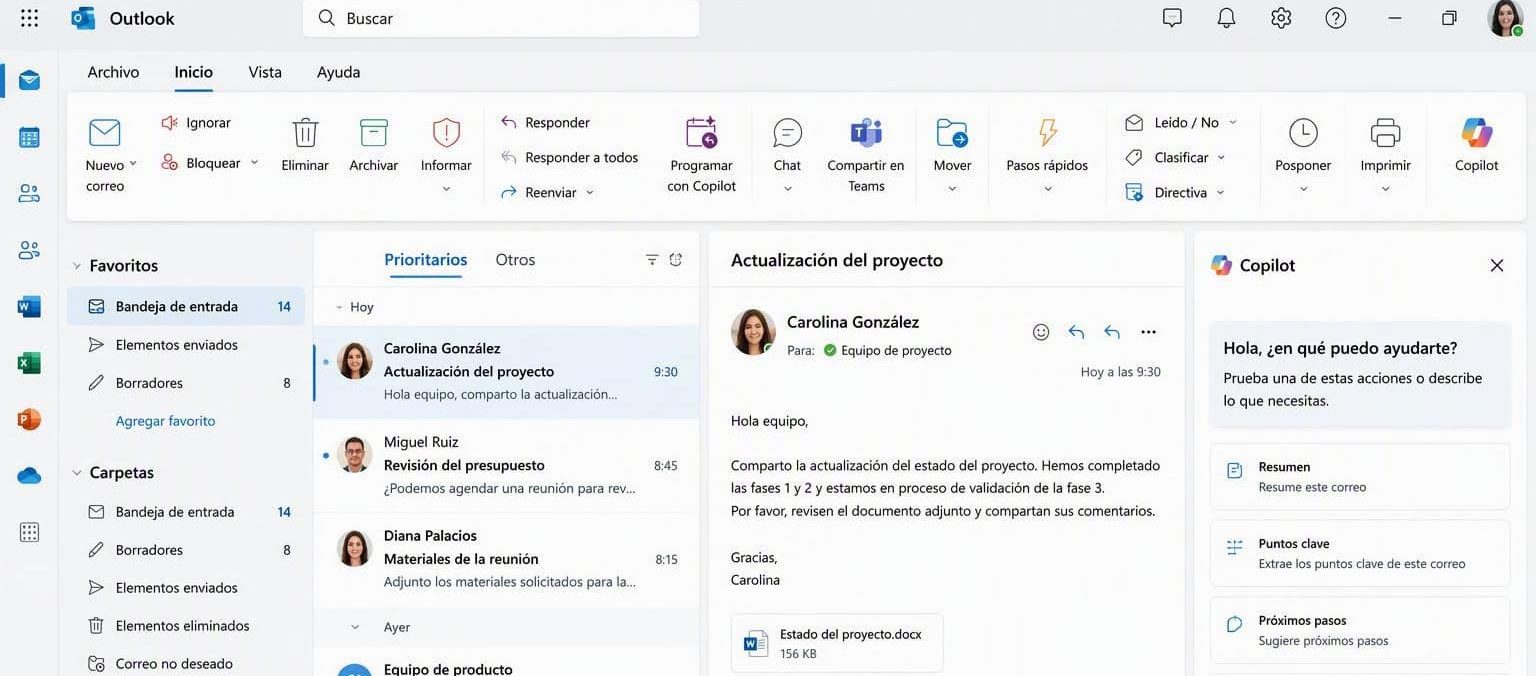Screen dimensions: 1536x676
Task: Collapse the Favoritos section
Action: (x=77, y=266)
